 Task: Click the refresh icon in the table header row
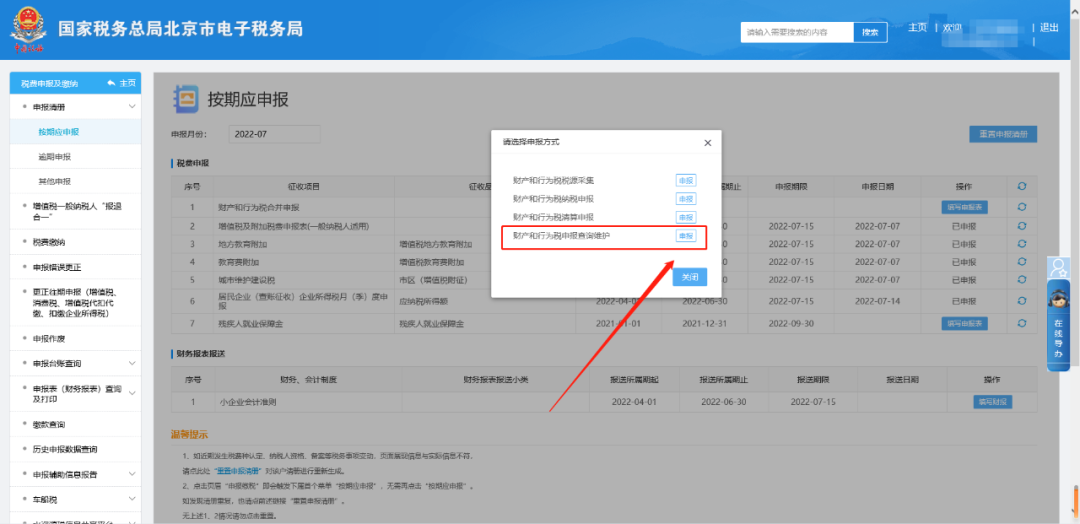click(1021, 187)
